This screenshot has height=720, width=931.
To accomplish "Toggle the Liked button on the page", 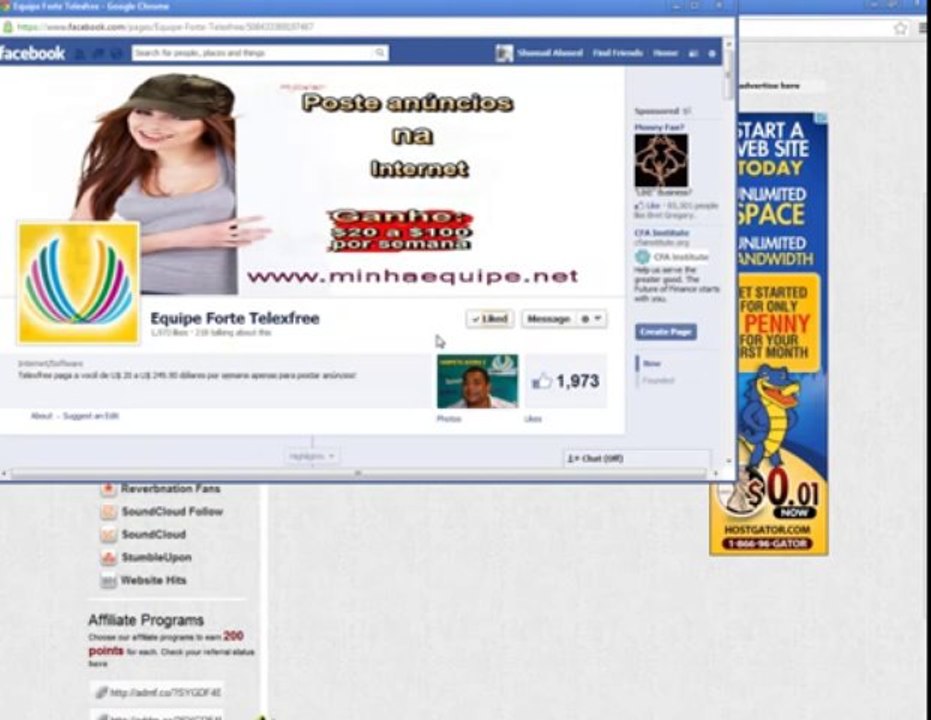I will click(x=490, y=319).
